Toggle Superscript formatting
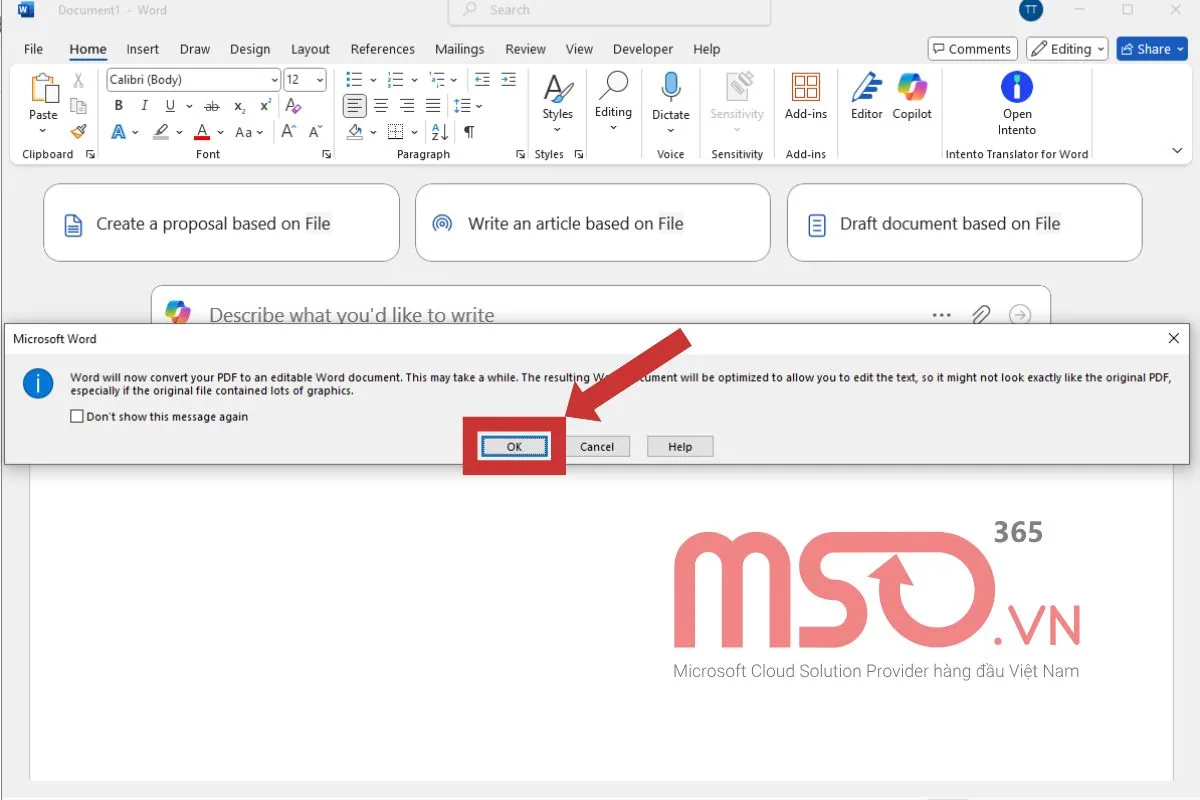The width and height of the screenshot is (1200, 800). 265,106
